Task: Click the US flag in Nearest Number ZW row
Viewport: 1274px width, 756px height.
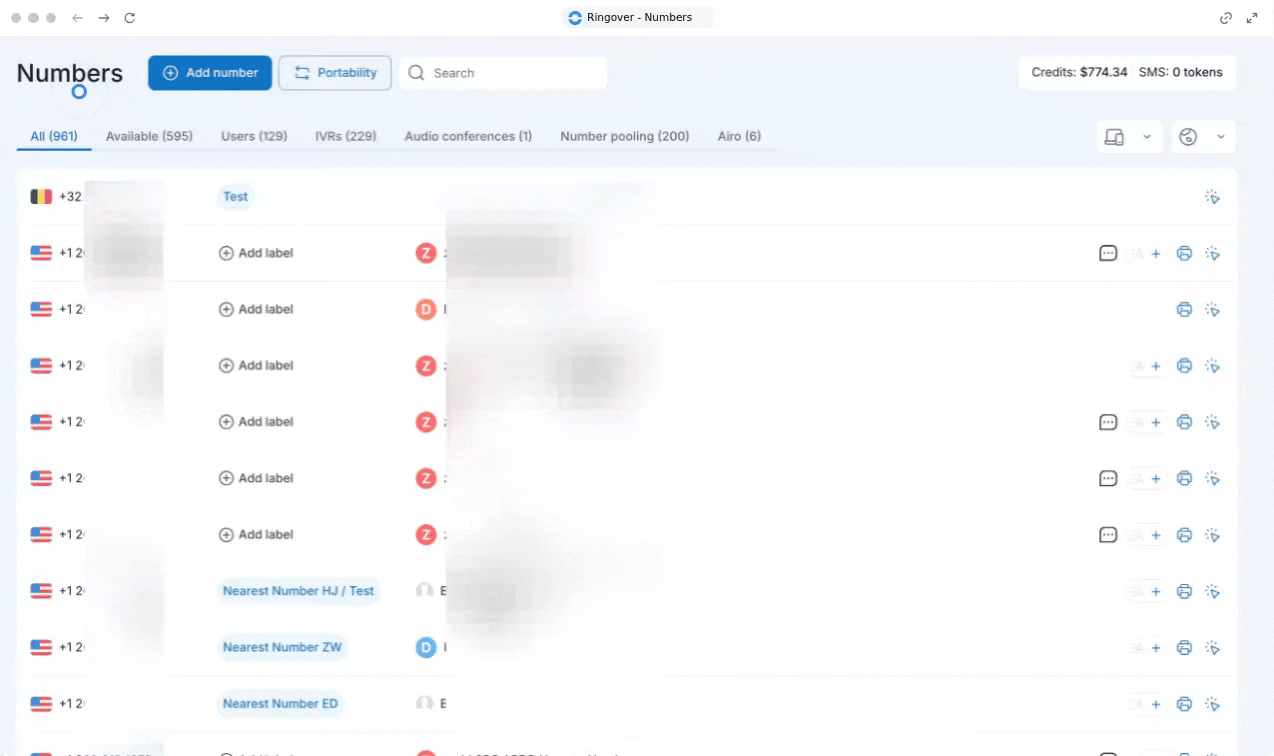Action: pyautogui.click(x=41, y=648)
